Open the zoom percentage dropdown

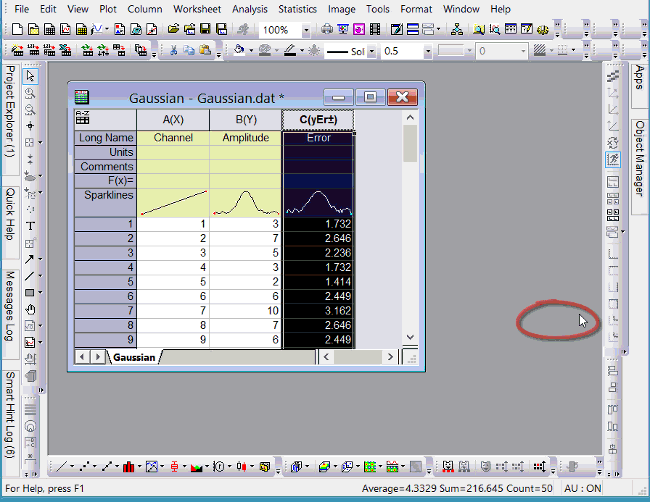point(306,30)
